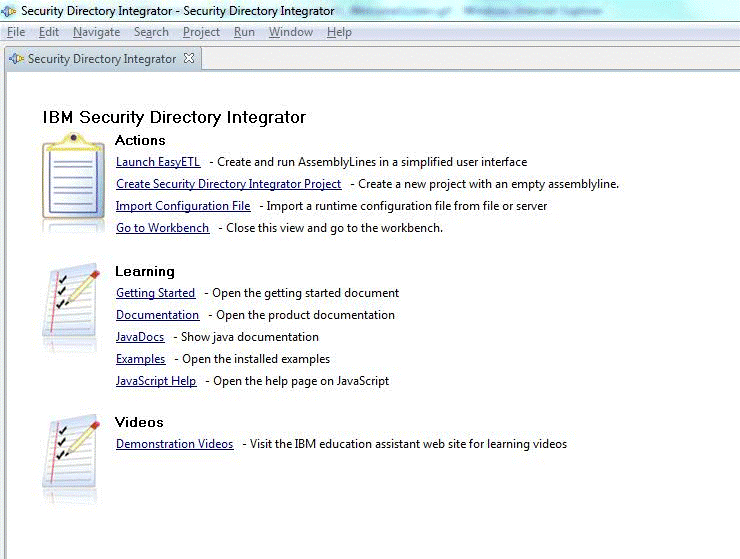Open the Demonstration Videos link

pyautogui.click(x=175, y=444)
